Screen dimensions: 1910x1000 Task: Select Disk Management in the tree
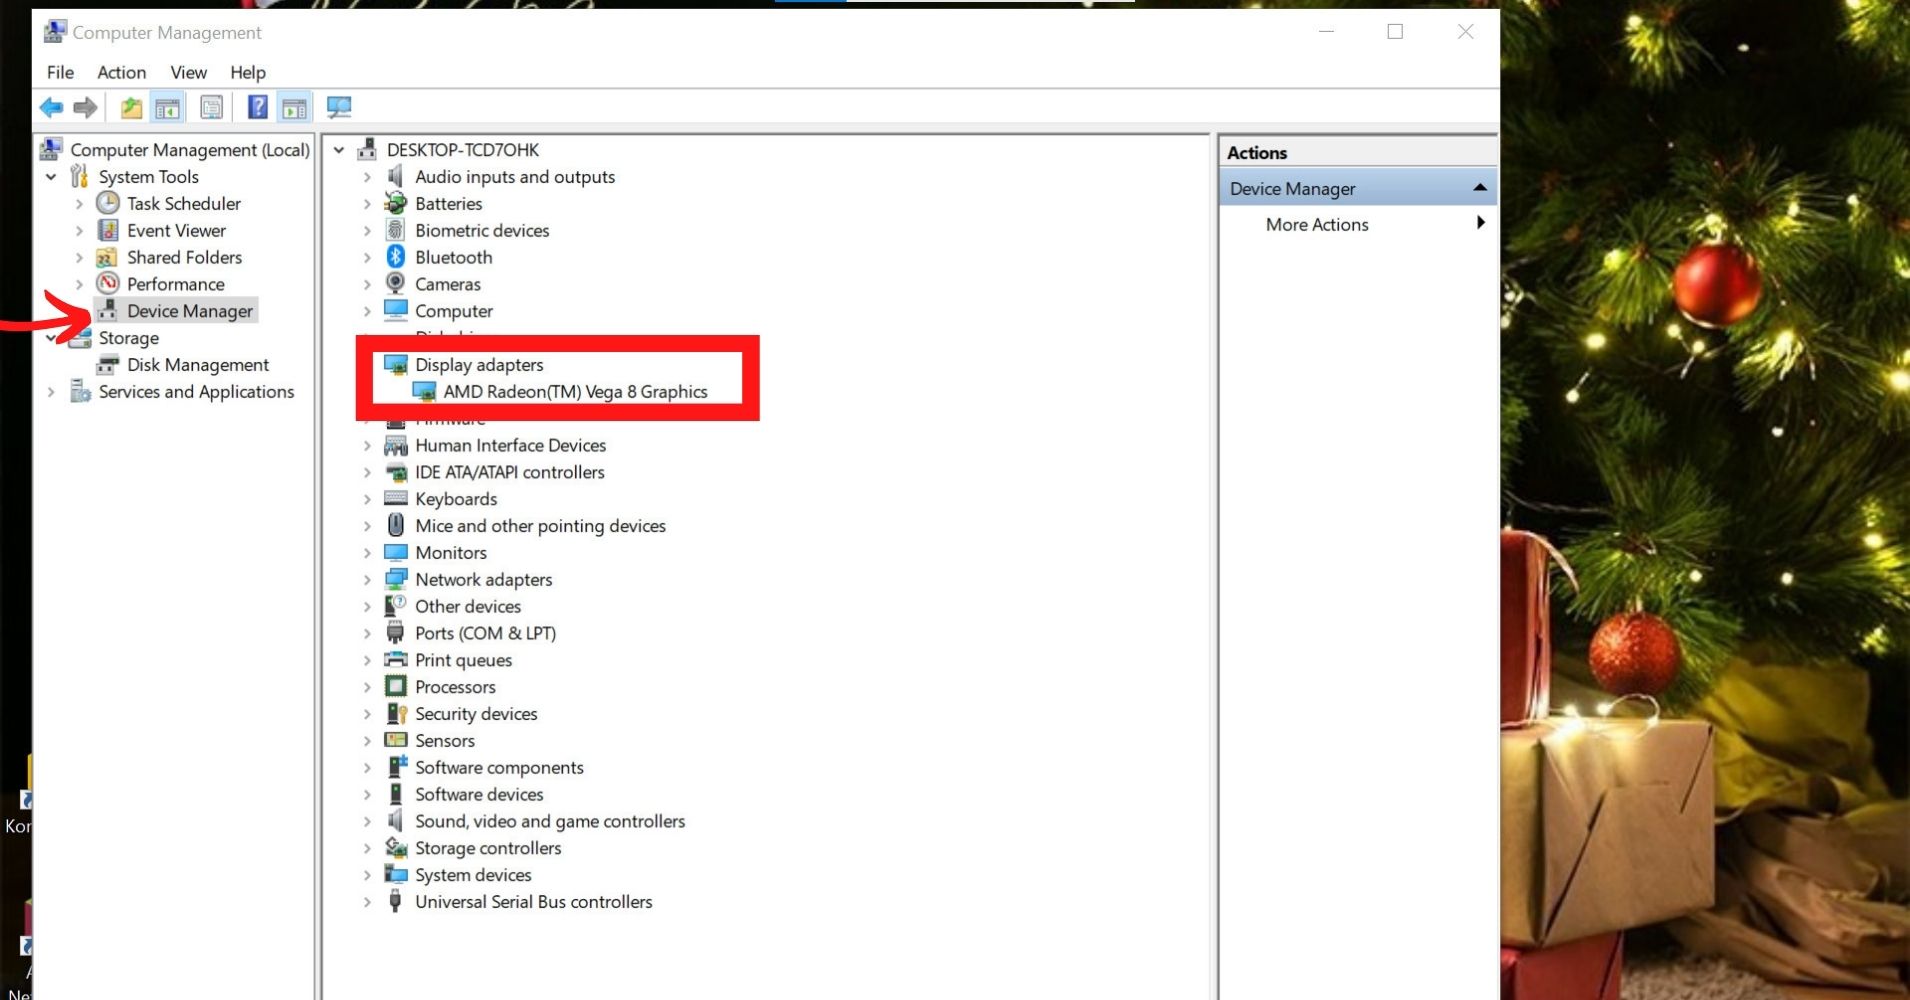197,365
